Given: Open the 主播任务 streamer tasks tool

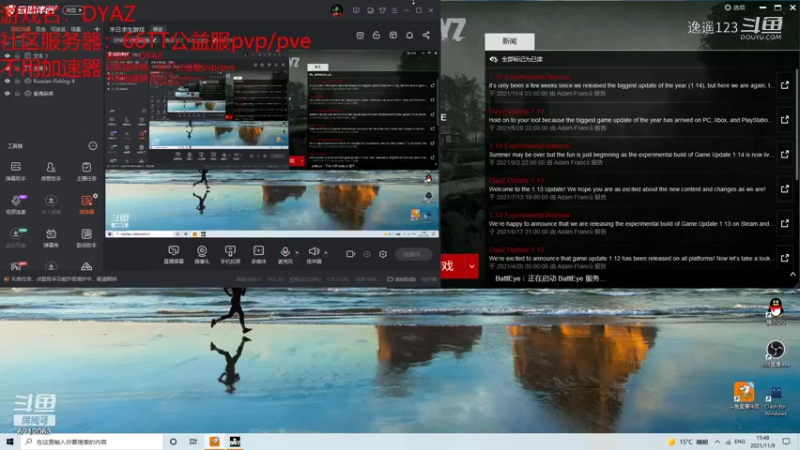Looking at the screenshot, I should click(86, 171).
